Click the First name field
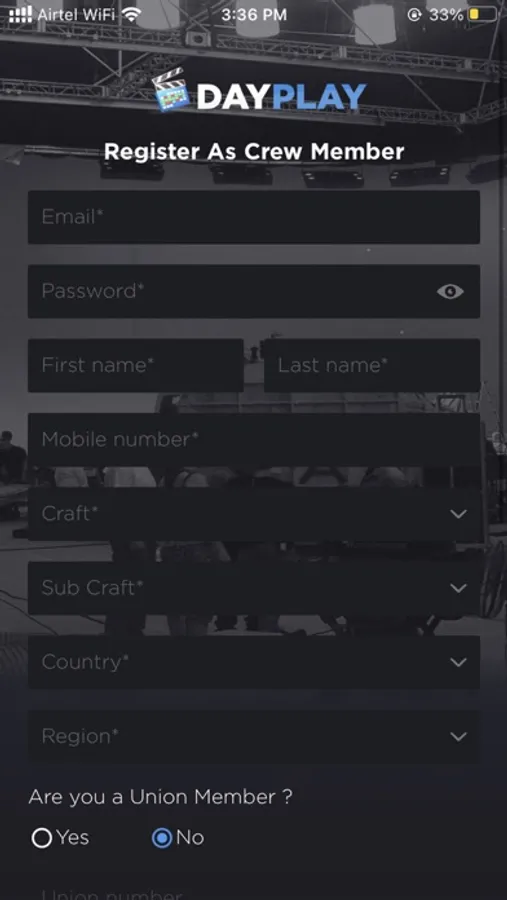This screenshot has width=507, height=900. tap(136, 365)
